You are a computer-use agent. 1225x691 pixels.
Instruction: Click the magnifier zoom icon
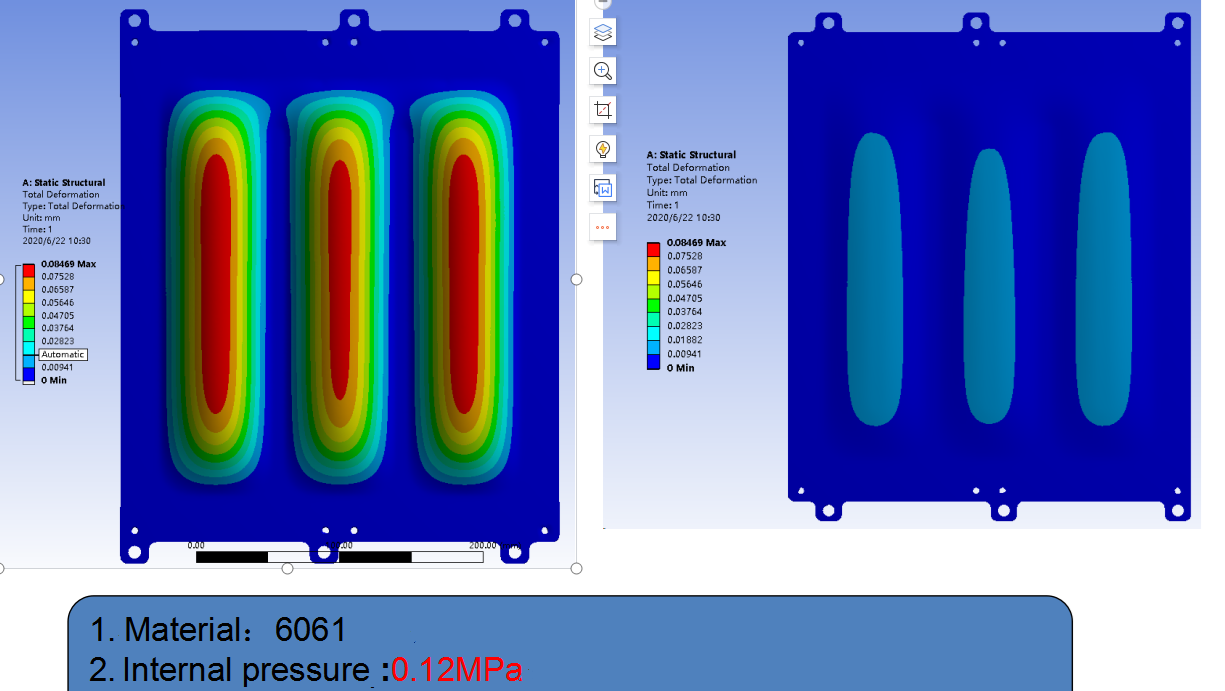pyautogui.click(x=603, y=71)
